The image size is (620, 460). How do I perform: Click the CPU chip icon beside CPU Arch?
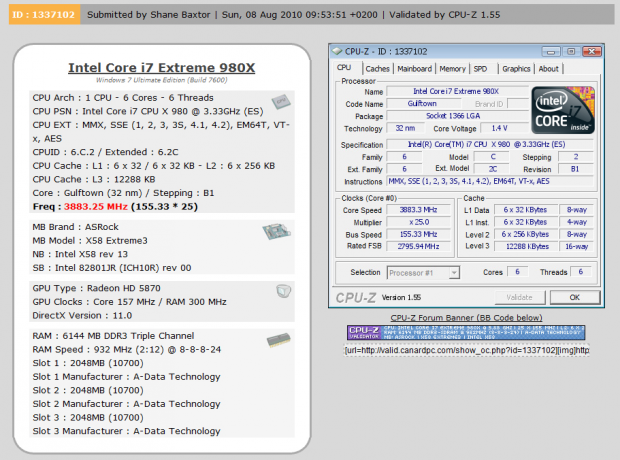coord(281,102)
